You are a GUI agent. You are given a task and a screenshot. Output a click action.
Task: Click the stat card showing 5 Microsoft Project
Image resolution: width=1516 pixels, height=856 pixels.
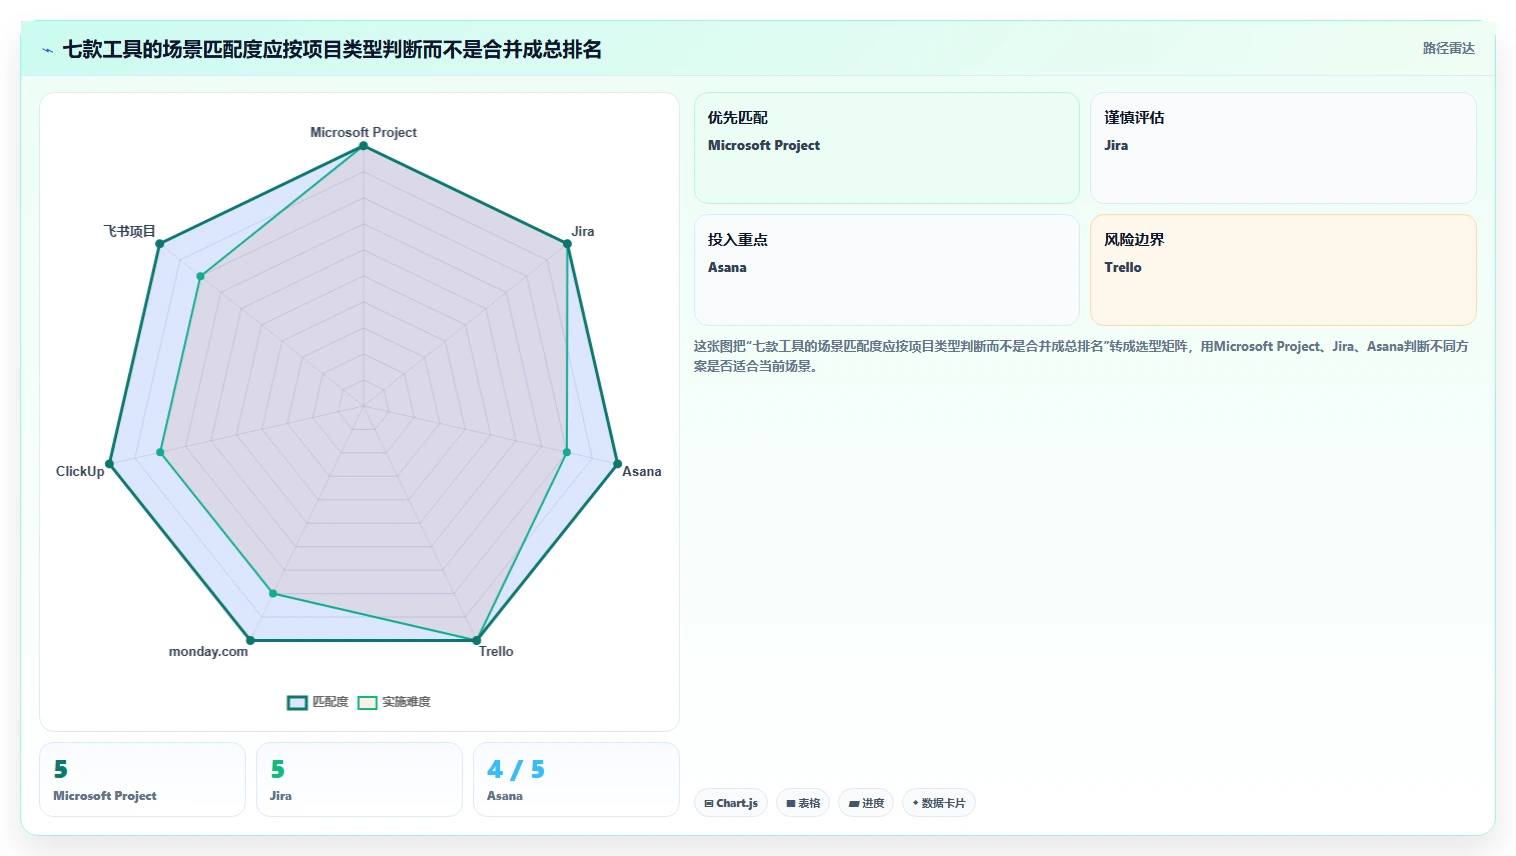(x=142, y=779)
